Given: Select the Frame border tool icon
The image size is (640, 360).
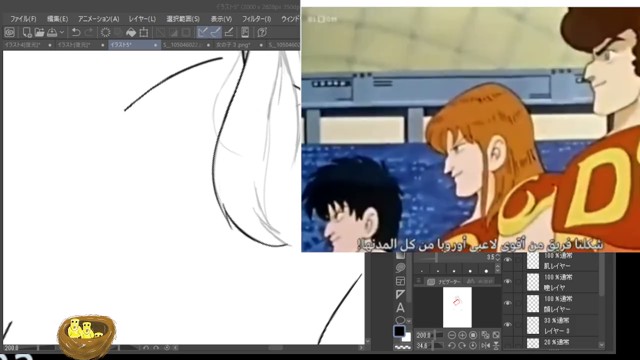Looking at the screenshot, I should click(400, 281).
